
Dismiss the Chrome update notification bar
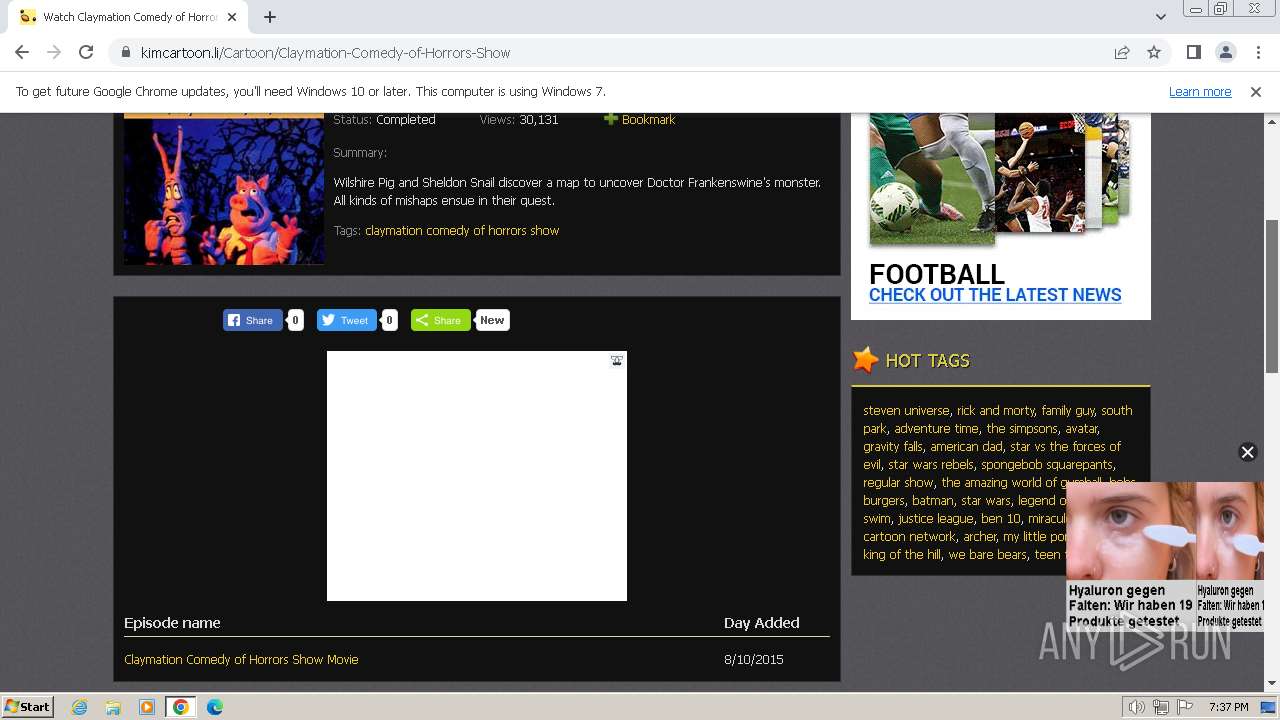click(1256, 91)
